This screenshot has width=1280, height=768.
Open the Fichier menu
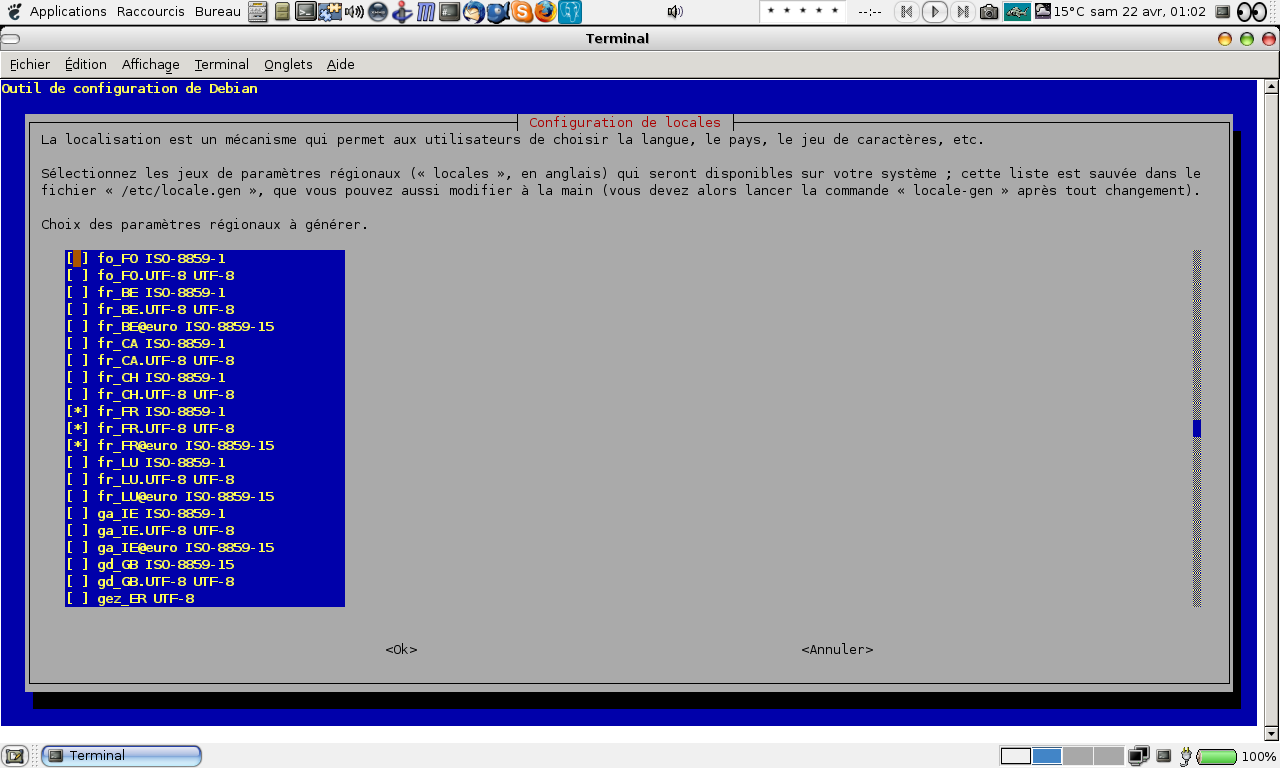[x=30, y=64]
